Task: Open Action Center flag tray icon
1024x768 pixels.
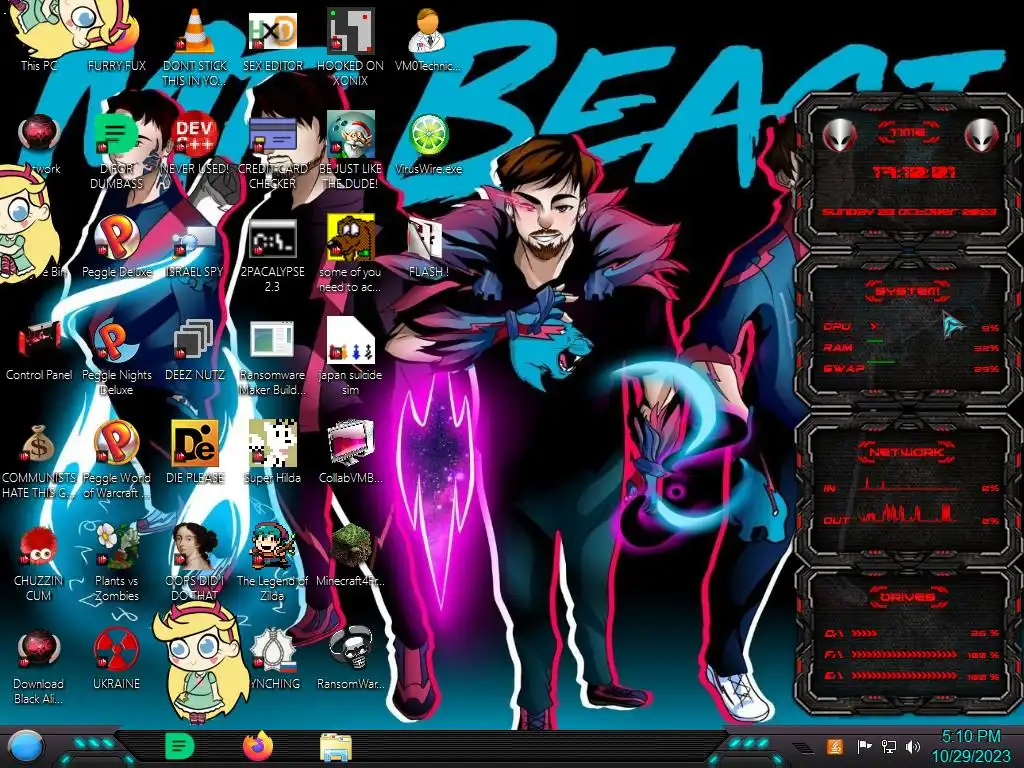Action: (x=864, y=746)
